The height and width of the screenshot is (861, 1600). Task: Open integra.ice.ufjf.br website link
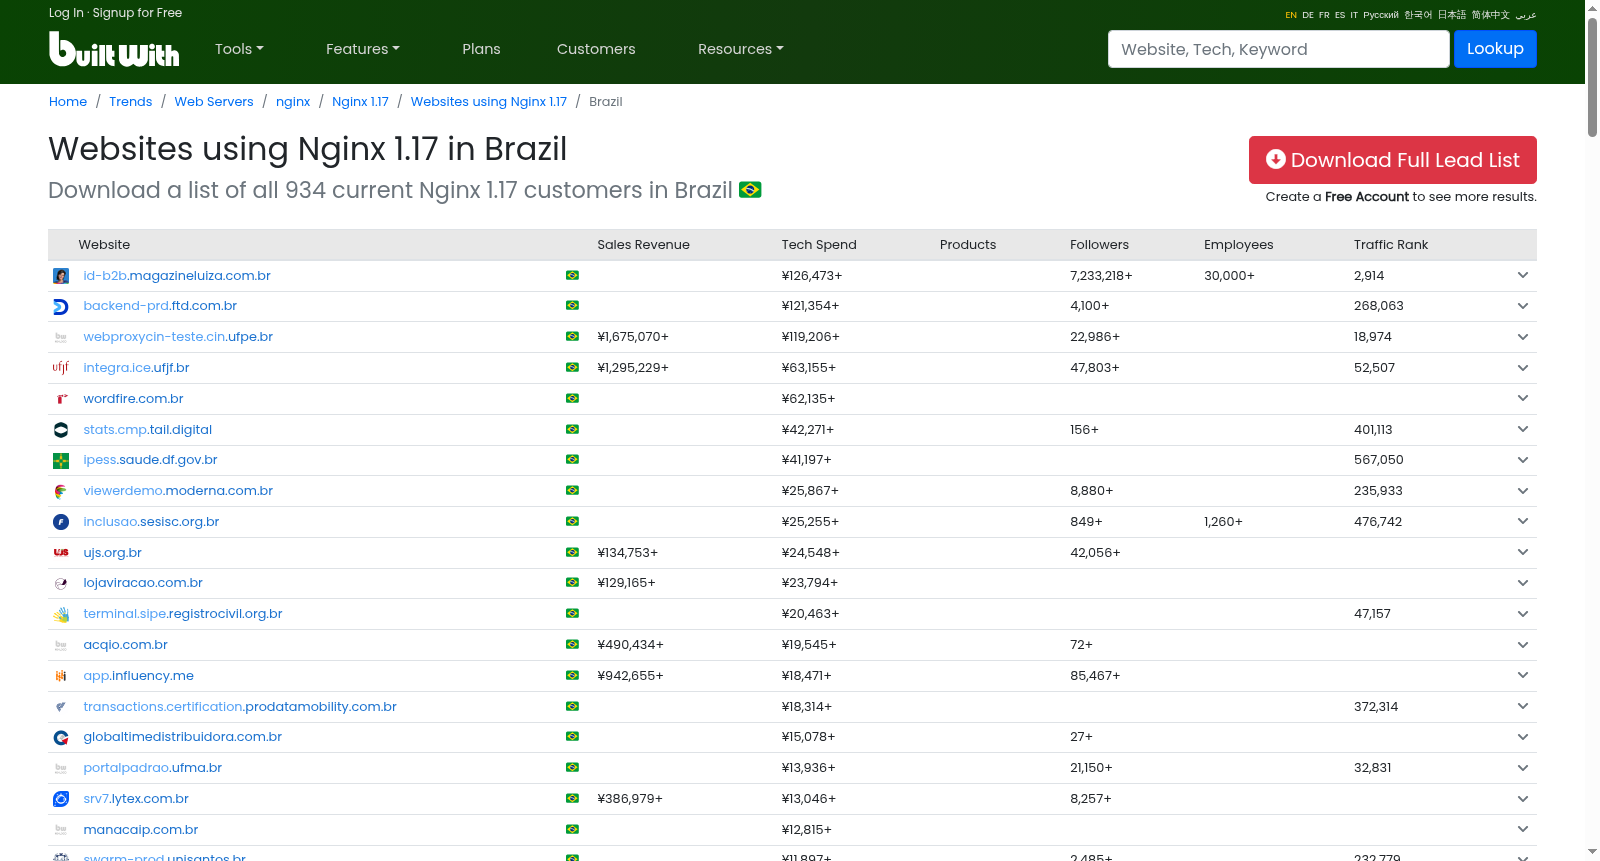point(136,368)
